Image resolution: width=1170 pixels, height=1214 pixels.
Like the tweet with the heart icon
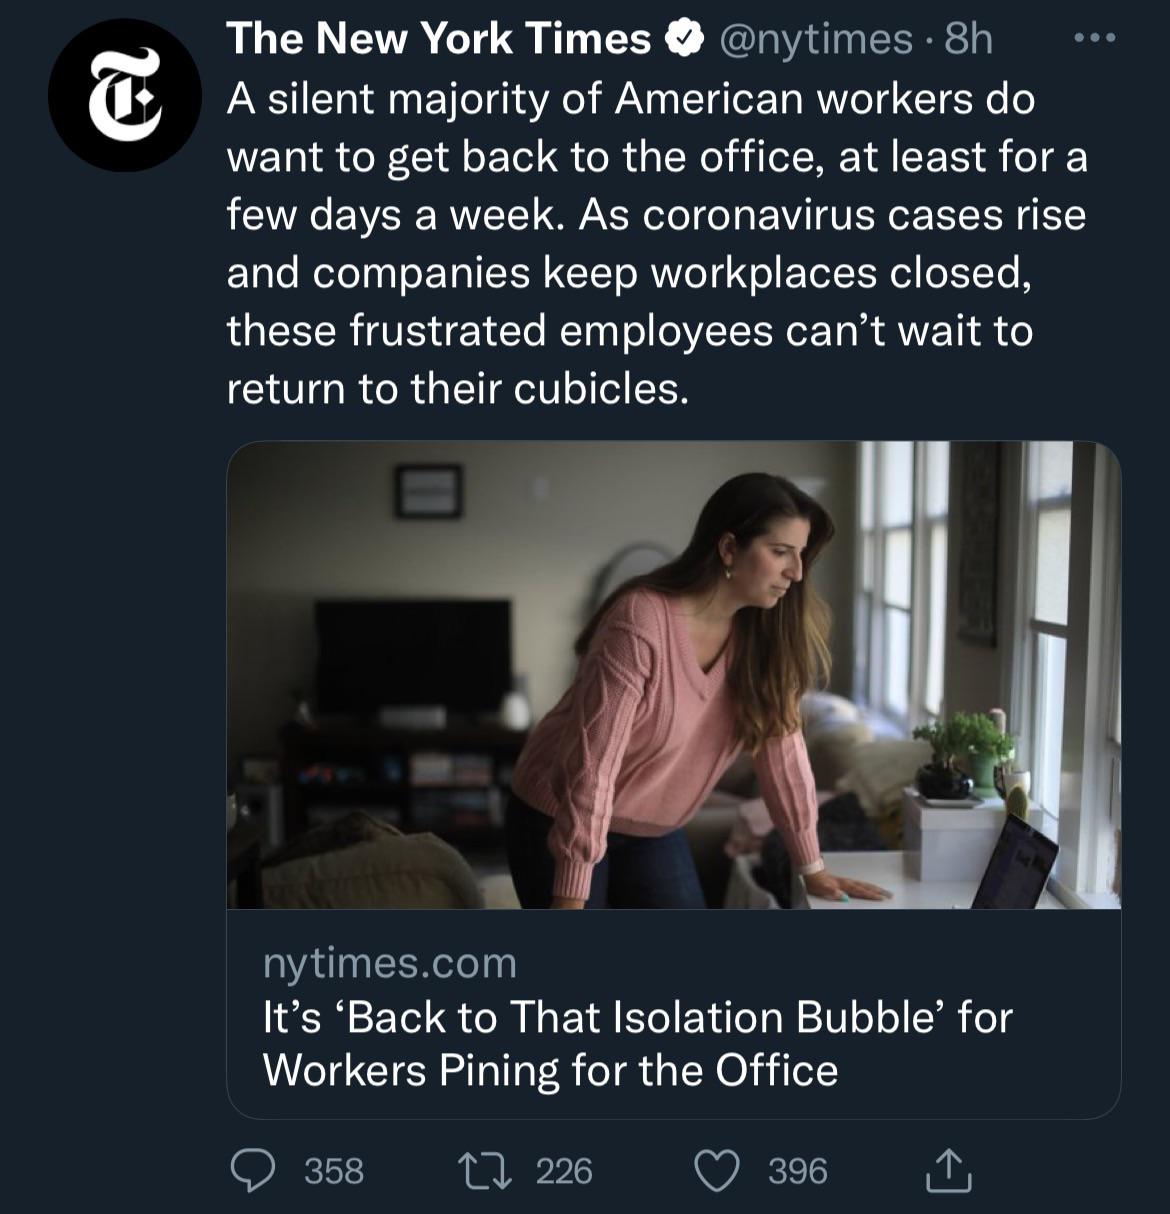click(716, 1170)
